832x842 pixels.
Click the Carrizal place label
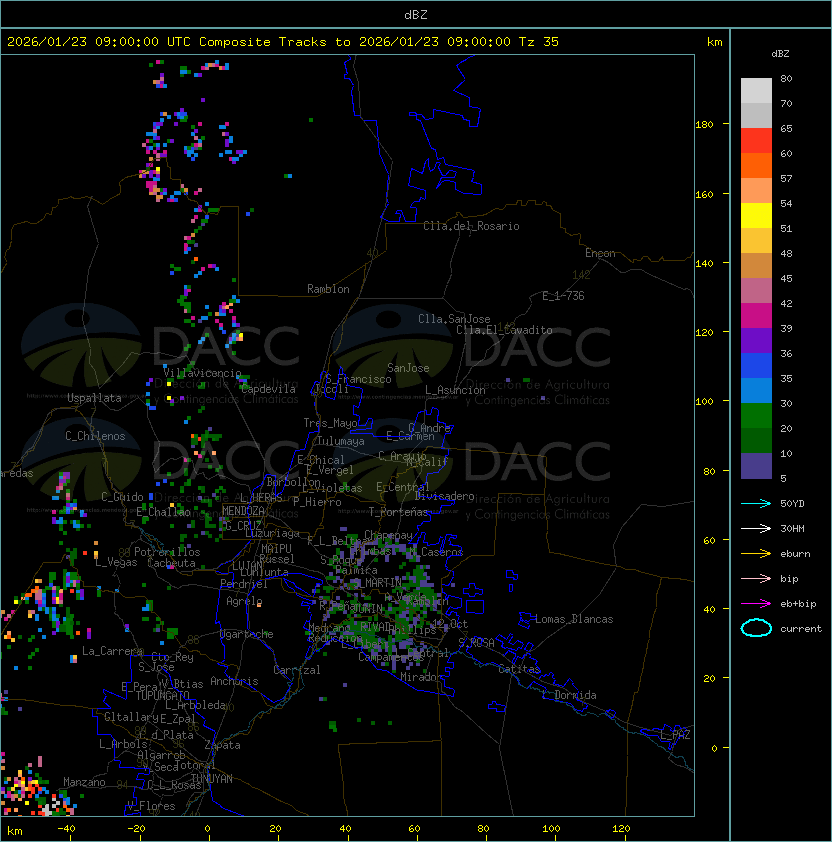(297, 670)
